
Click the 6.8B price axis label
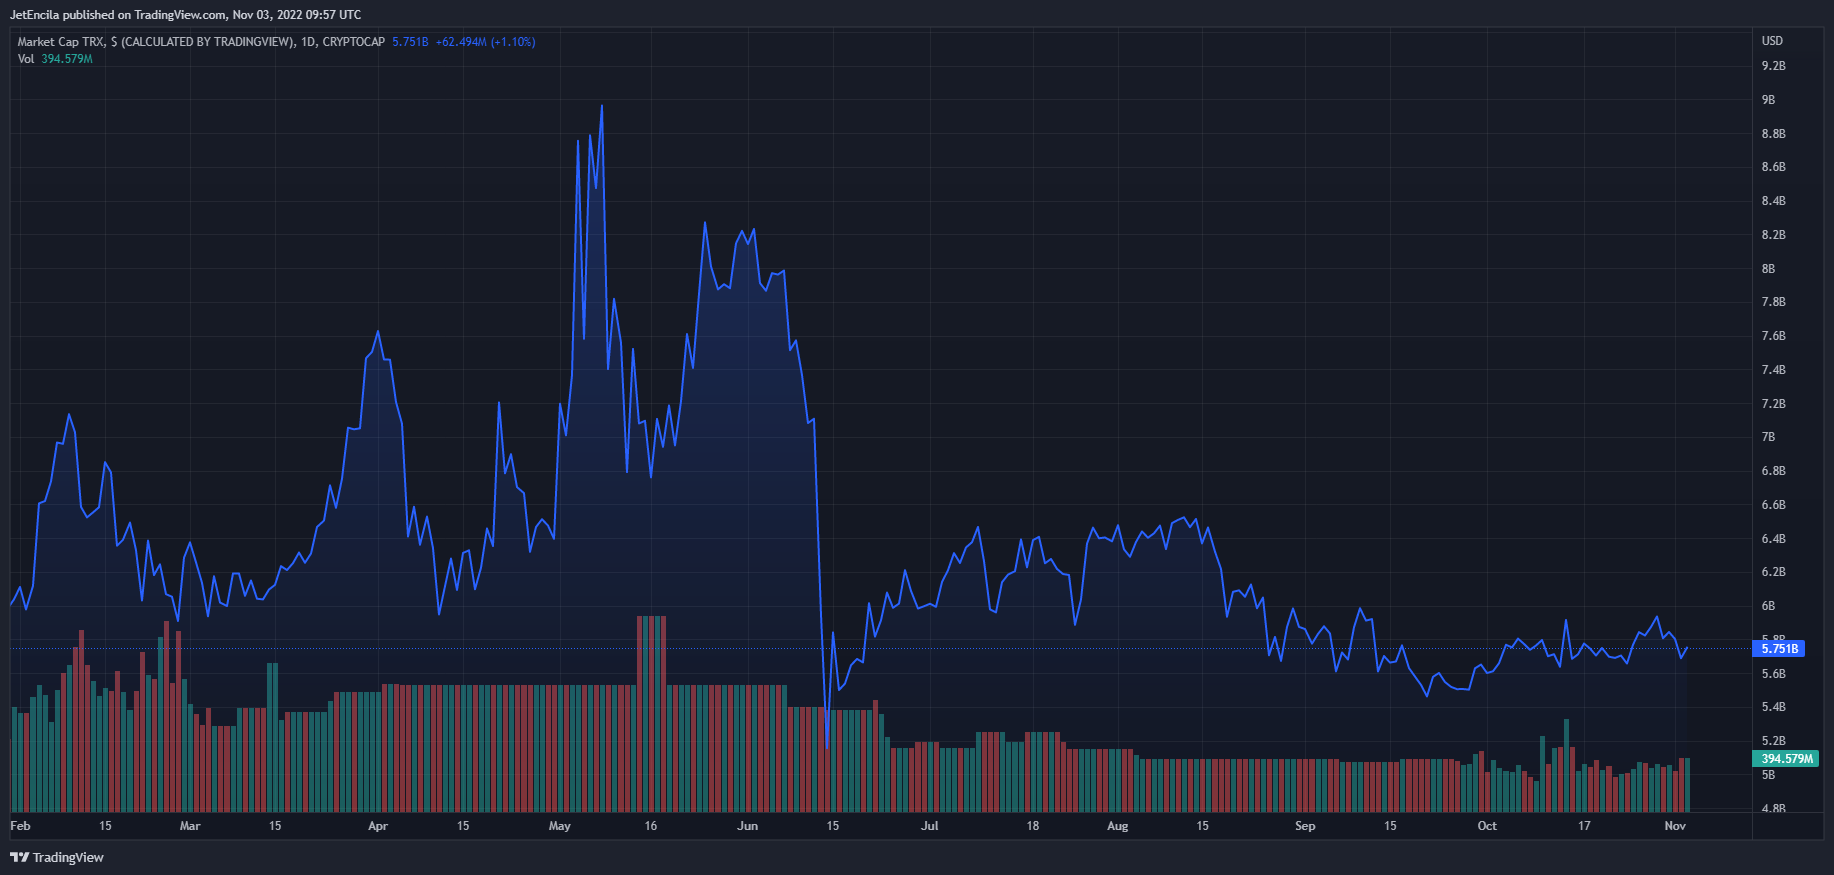(1773, 471)
